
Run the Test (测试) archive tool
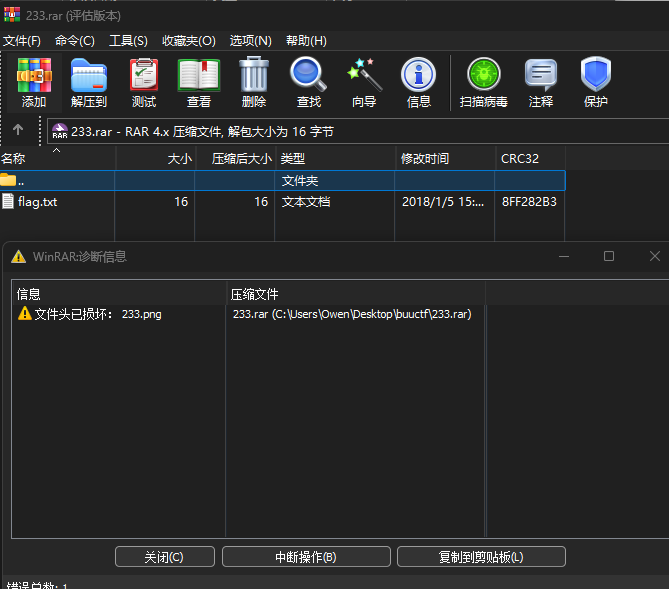click(x=144, y=82)
